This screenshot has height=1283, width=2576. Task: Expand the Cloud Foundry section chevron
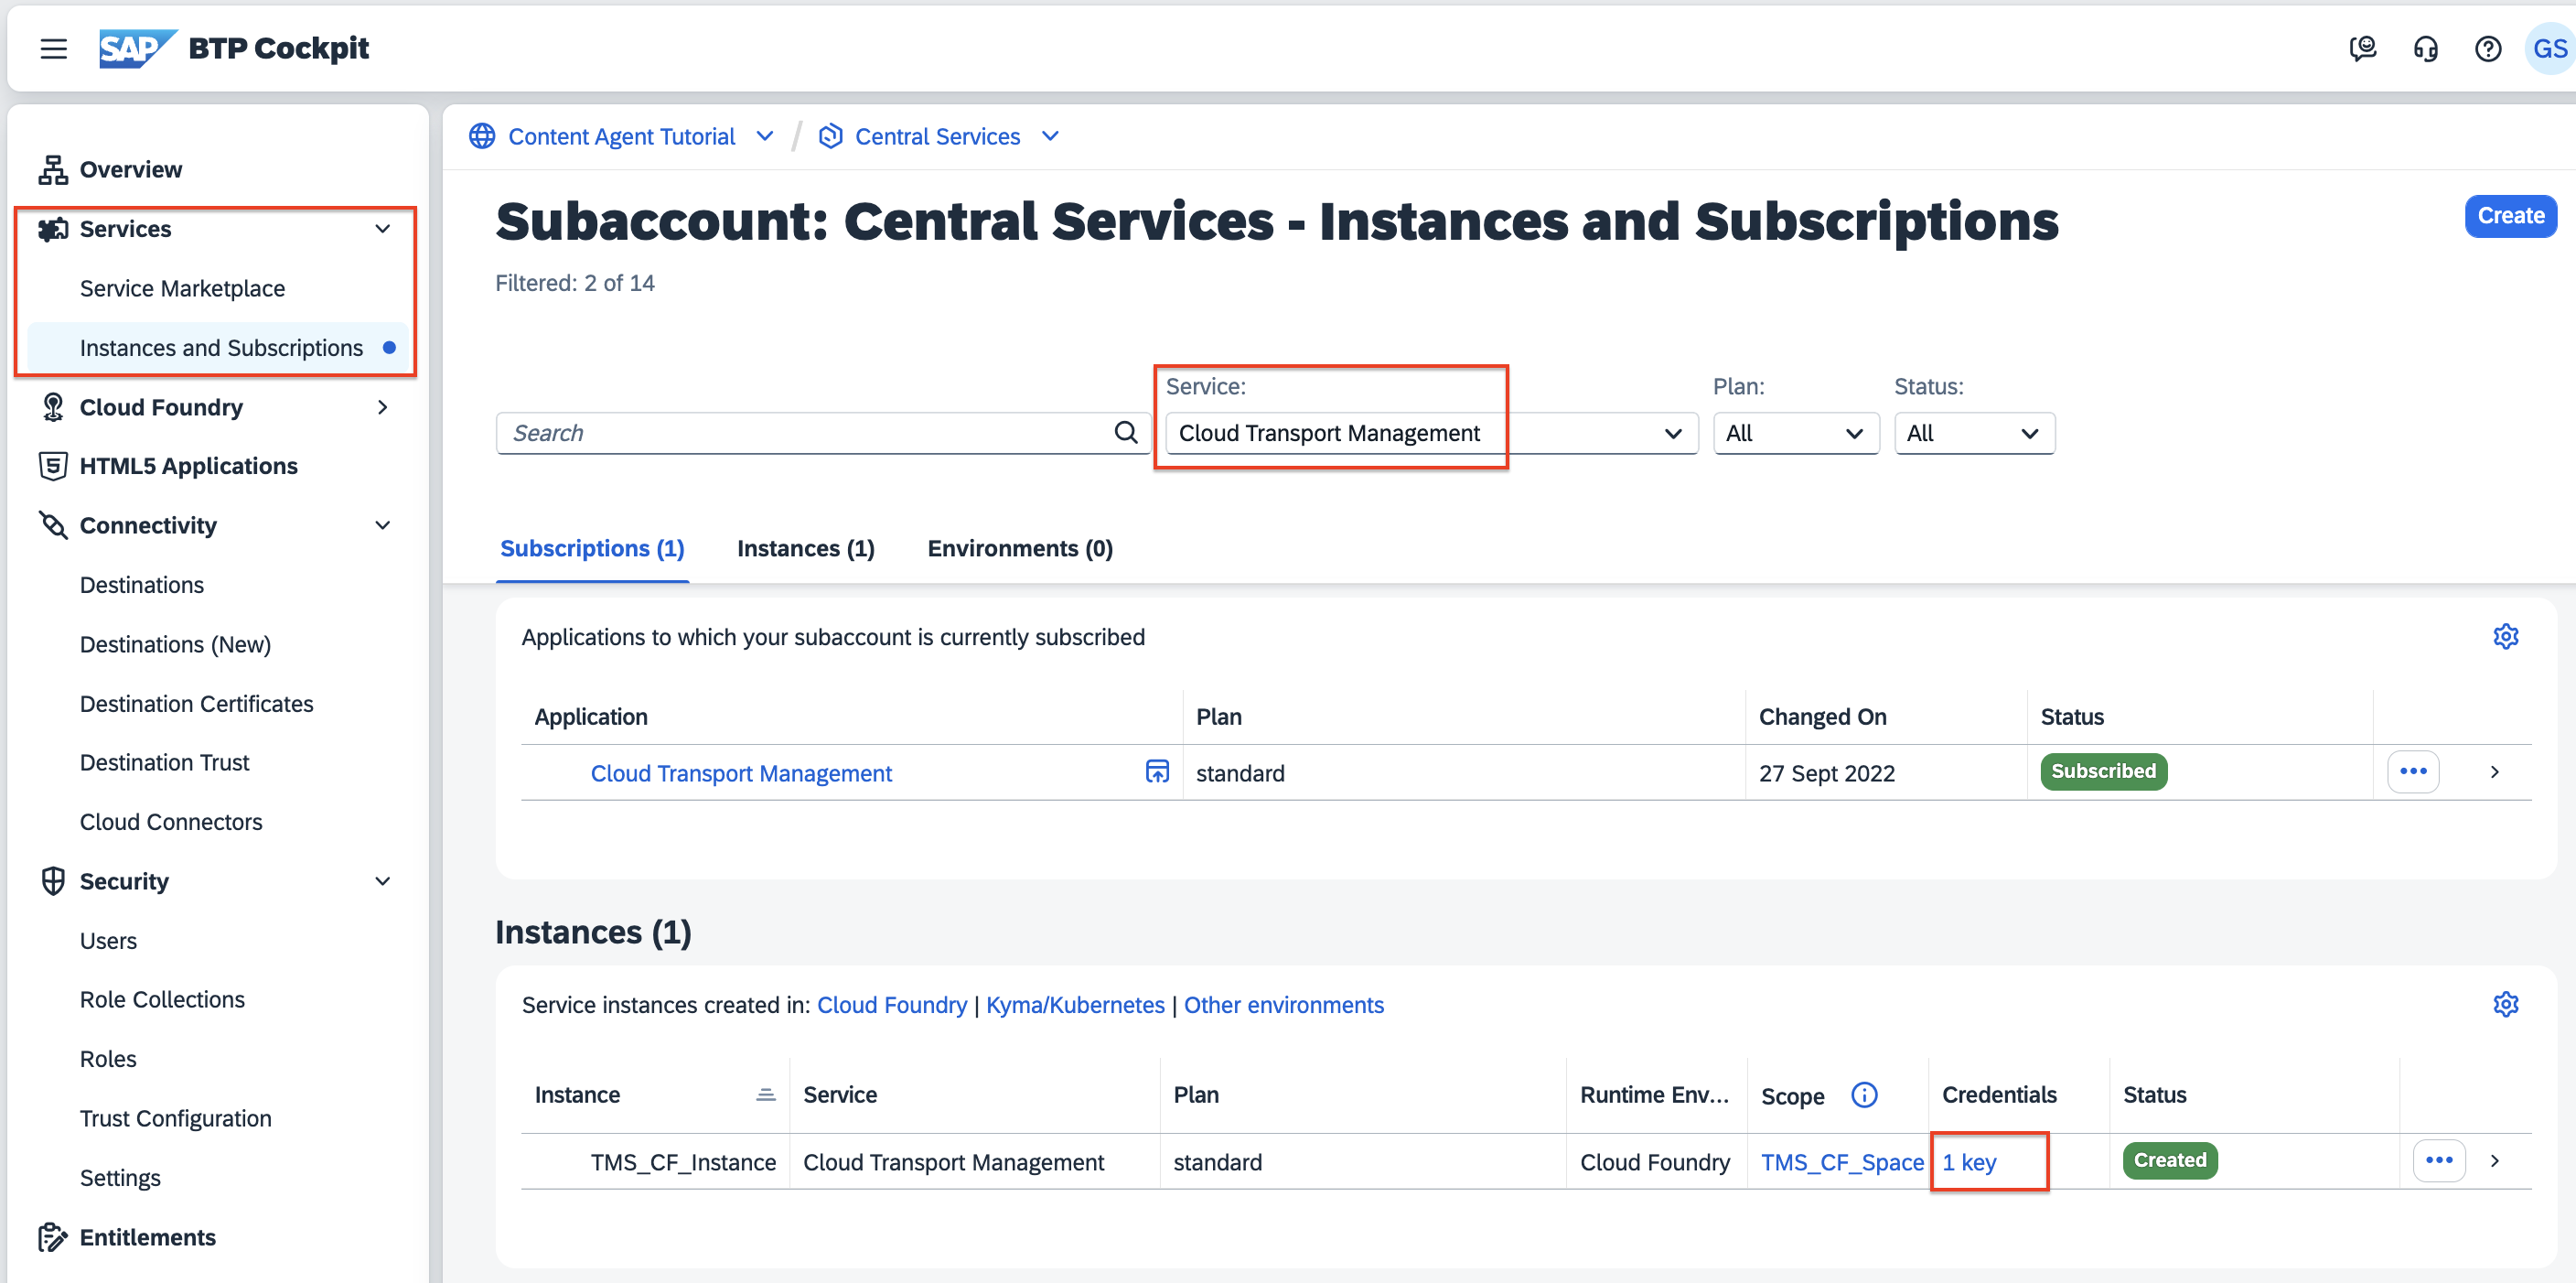(x=382, y=407)
